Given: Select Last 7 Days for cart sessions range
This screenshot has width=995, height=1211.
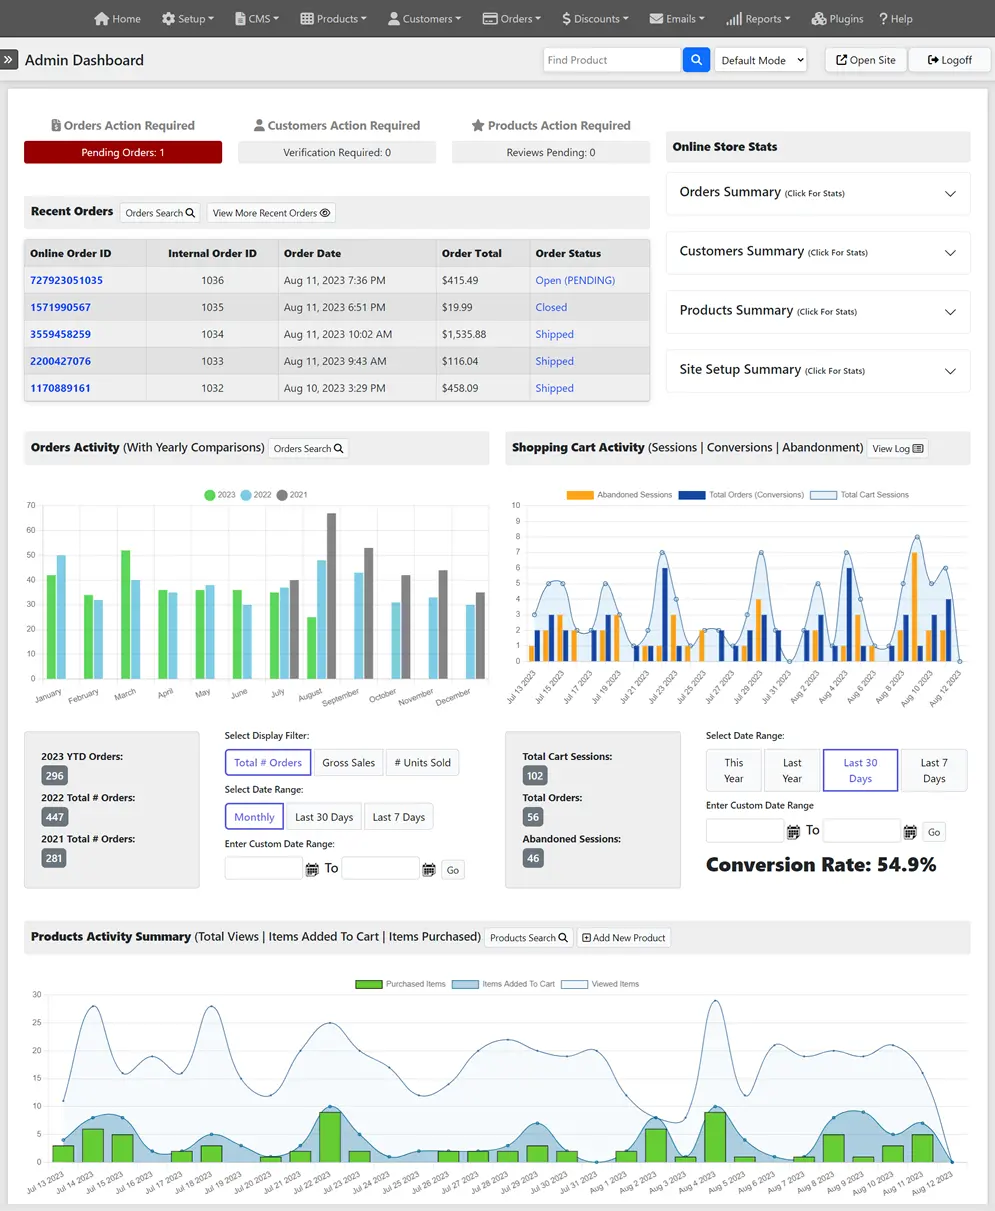Looking at the screenshot, I should [934, 770].
